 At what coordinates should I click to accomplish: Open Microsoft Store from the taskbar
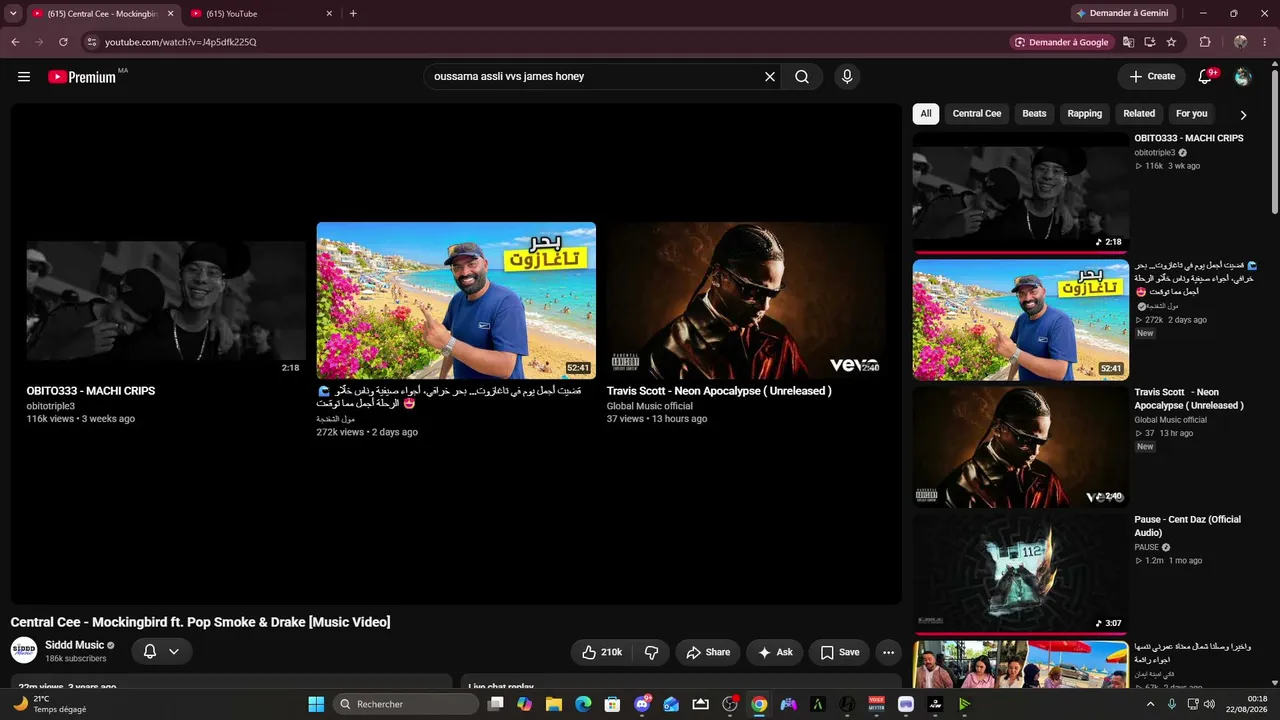click(x=612, y=704)
